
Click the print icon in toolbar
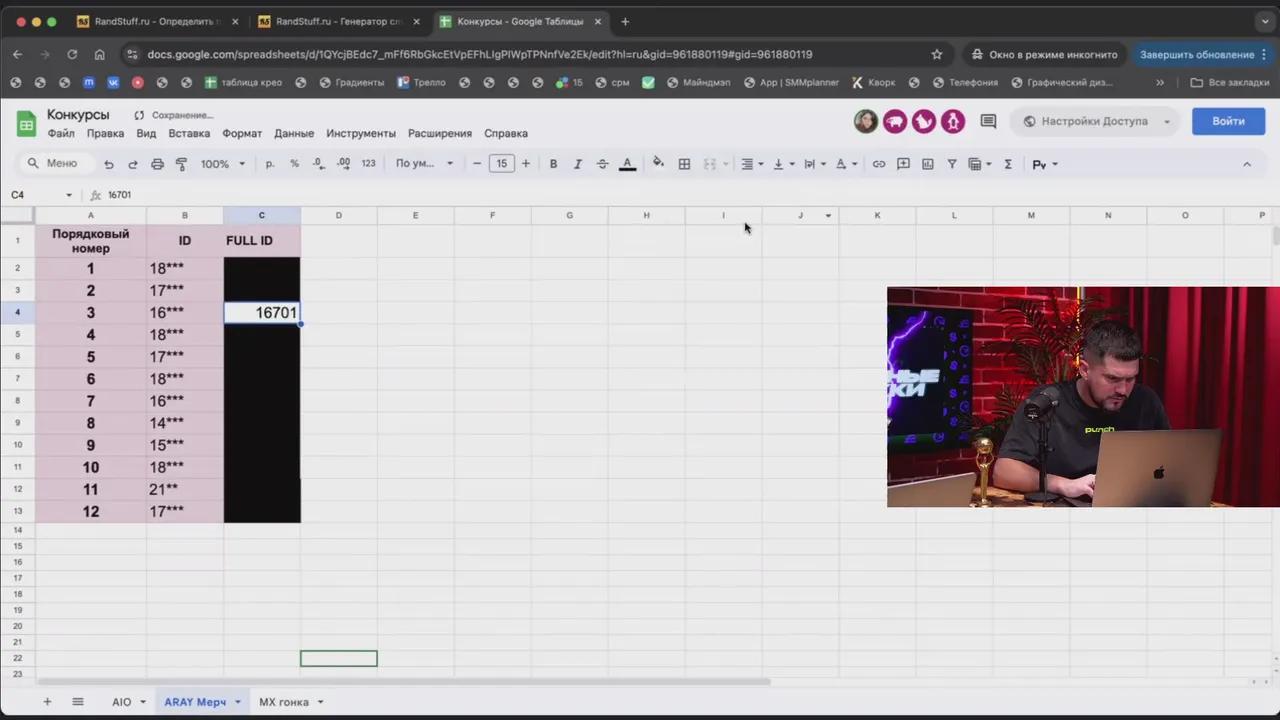157,164
